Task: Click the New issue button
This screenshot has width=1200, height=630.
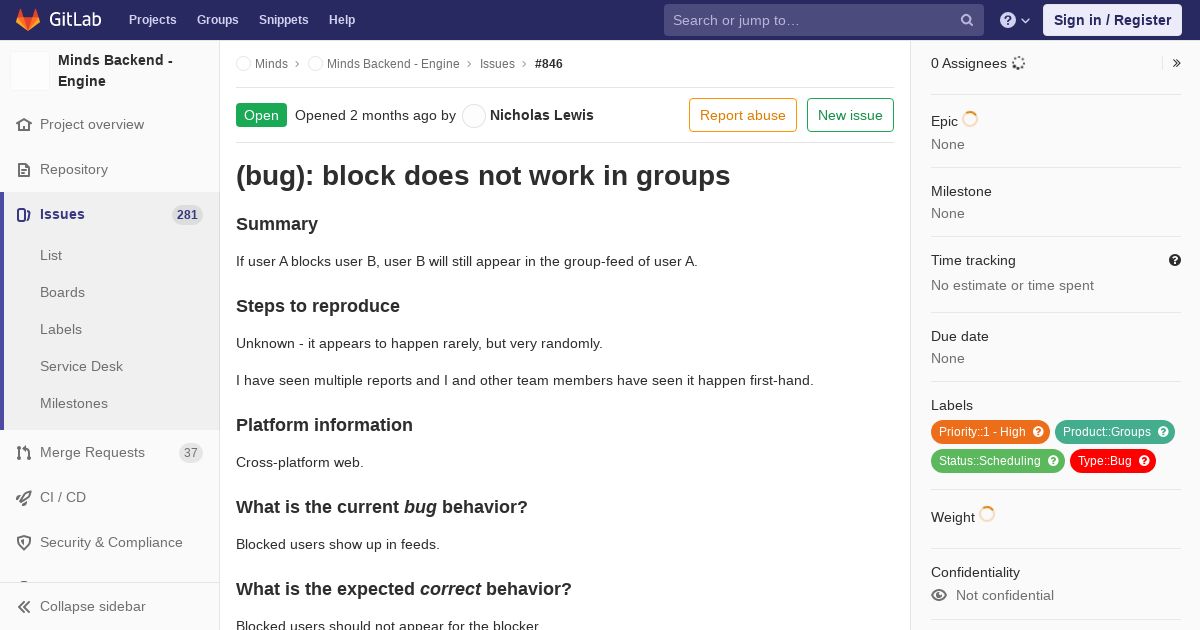Action: [850, 115]
